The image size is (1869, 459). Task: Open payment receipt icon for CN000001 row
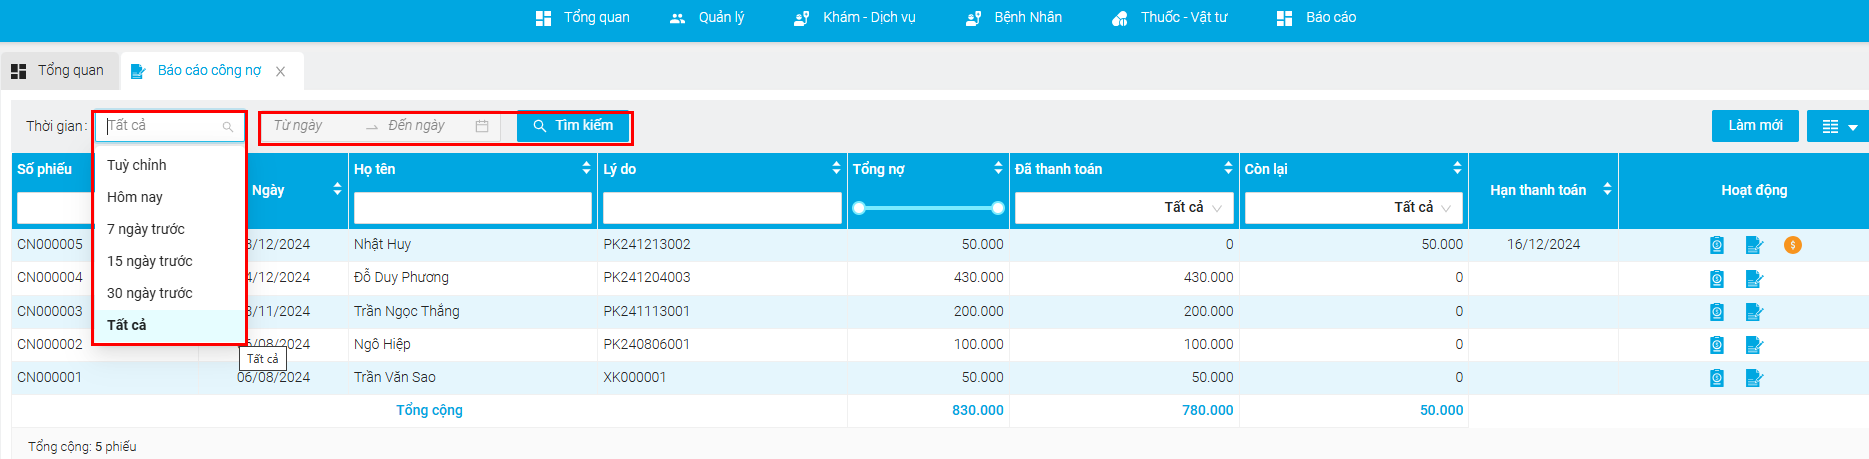pyautogui.click(x=1717, y=378)
